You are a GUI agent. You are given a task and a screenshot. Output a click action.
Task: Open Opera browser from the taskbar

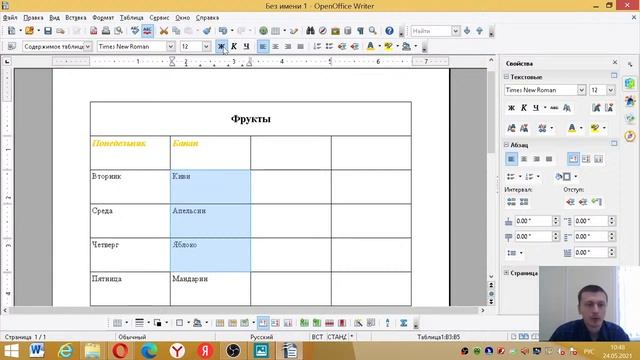click(x=120, y=351)
